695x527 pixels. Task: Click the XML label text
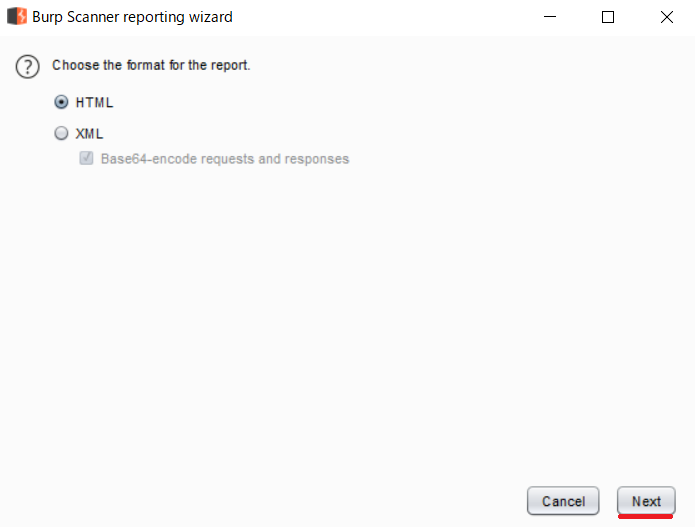point(89,133)
